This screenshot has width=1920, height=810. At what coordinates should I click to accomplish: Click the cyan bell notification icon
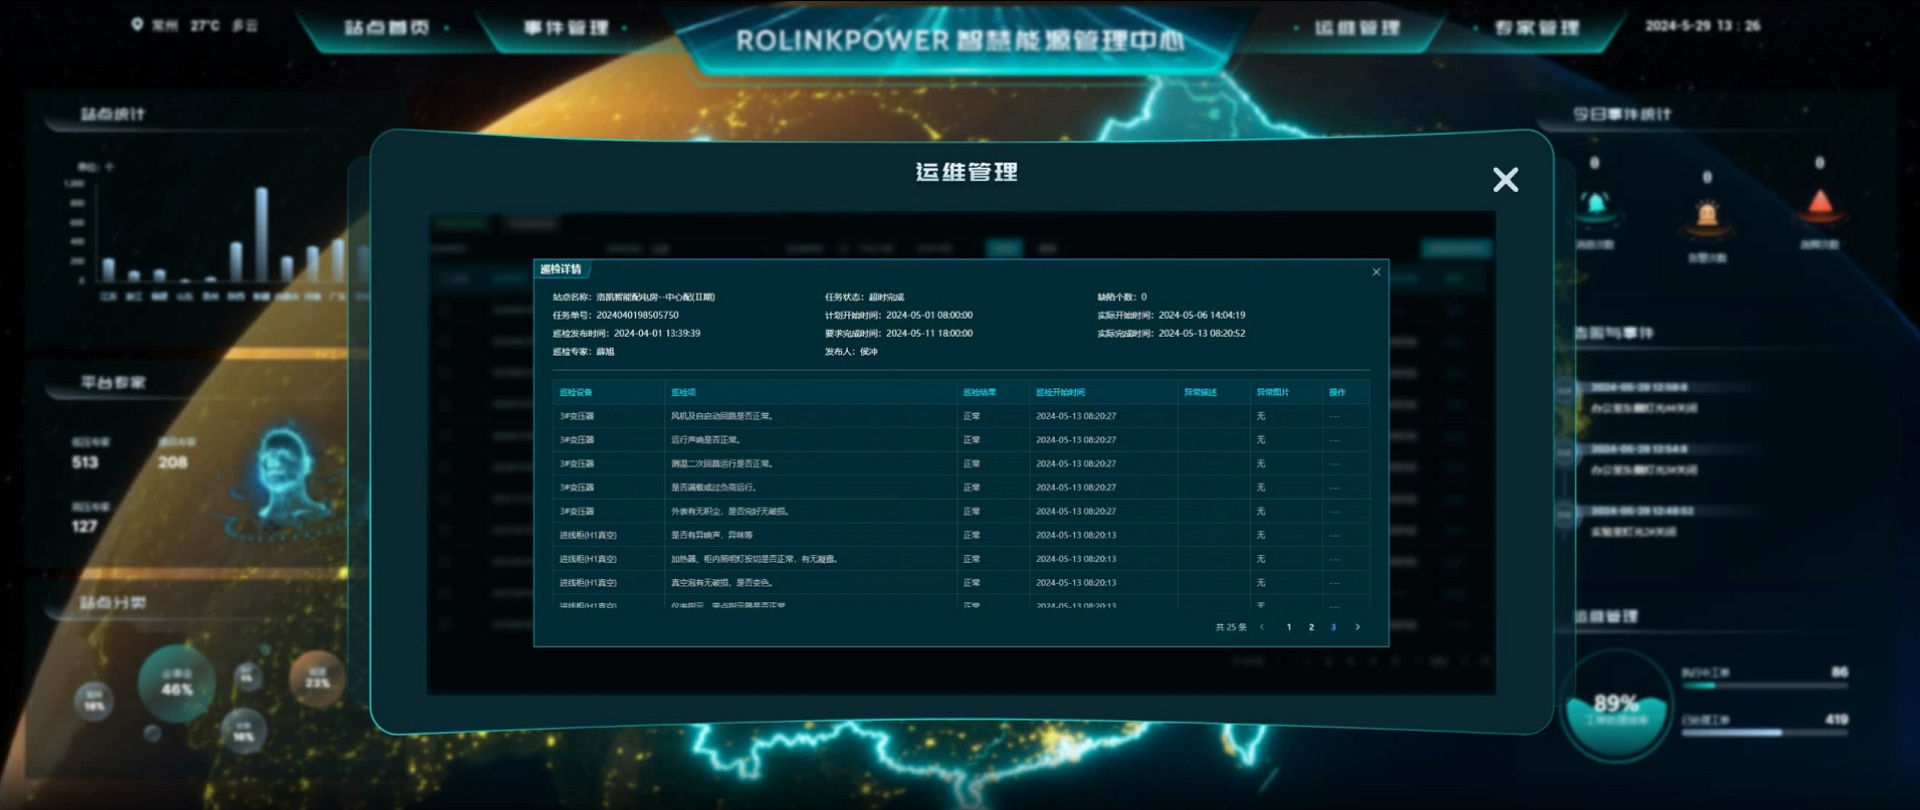[x=1595, y=205]
